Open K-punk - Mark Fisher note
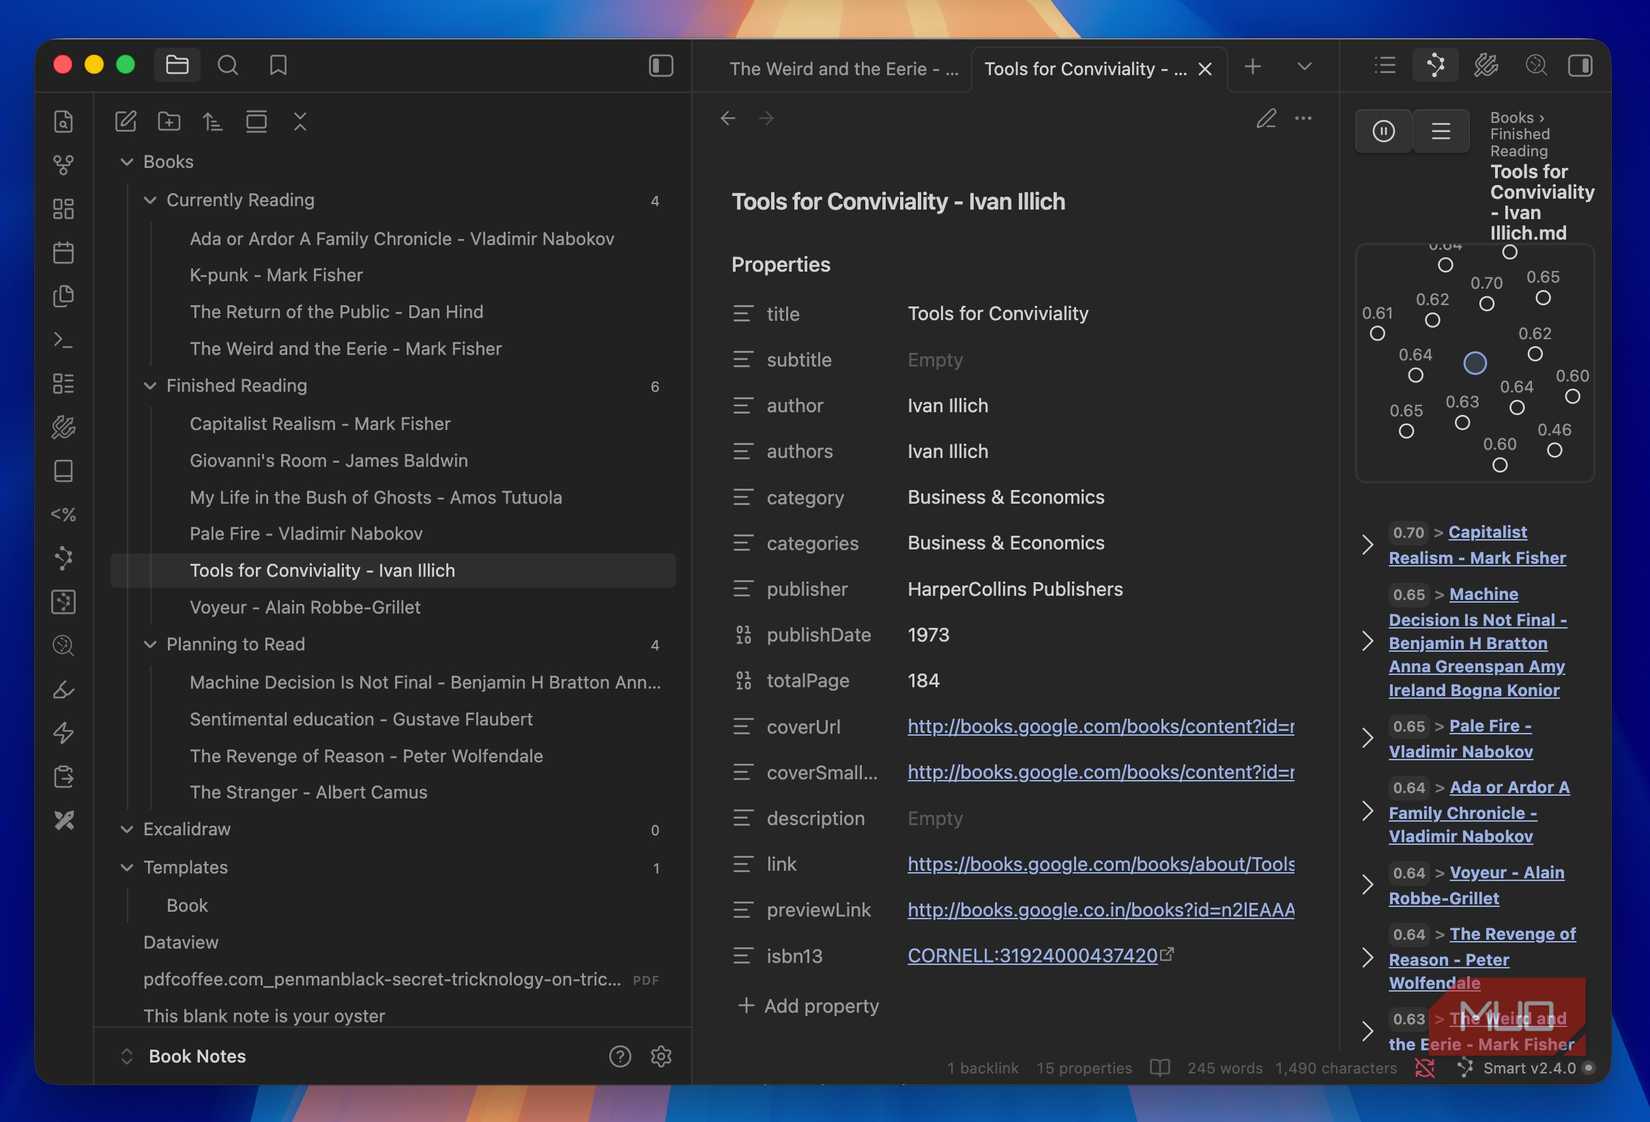This screenshot has width=1650, height=1122. click(x=276, y=275)
